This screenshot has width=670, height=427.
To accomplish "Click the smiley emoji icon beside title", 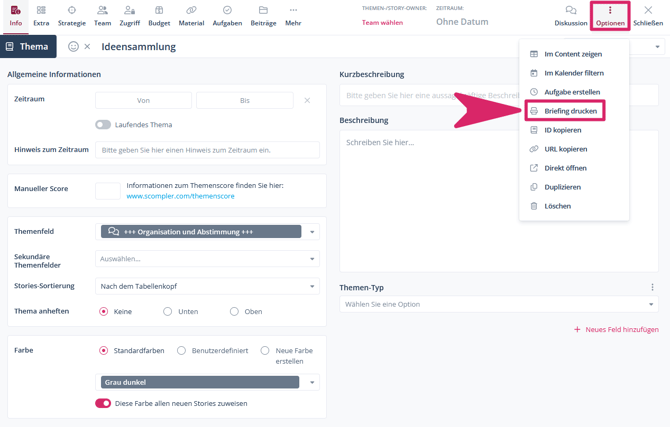I will (73, 47).
